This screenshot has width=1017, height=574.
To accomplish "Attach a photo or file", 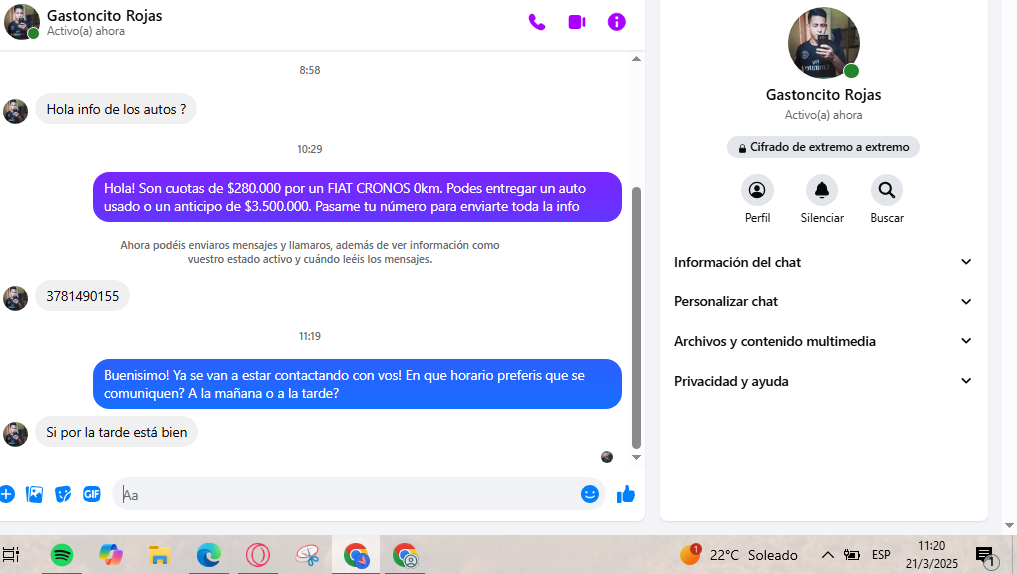I will 35,494.
